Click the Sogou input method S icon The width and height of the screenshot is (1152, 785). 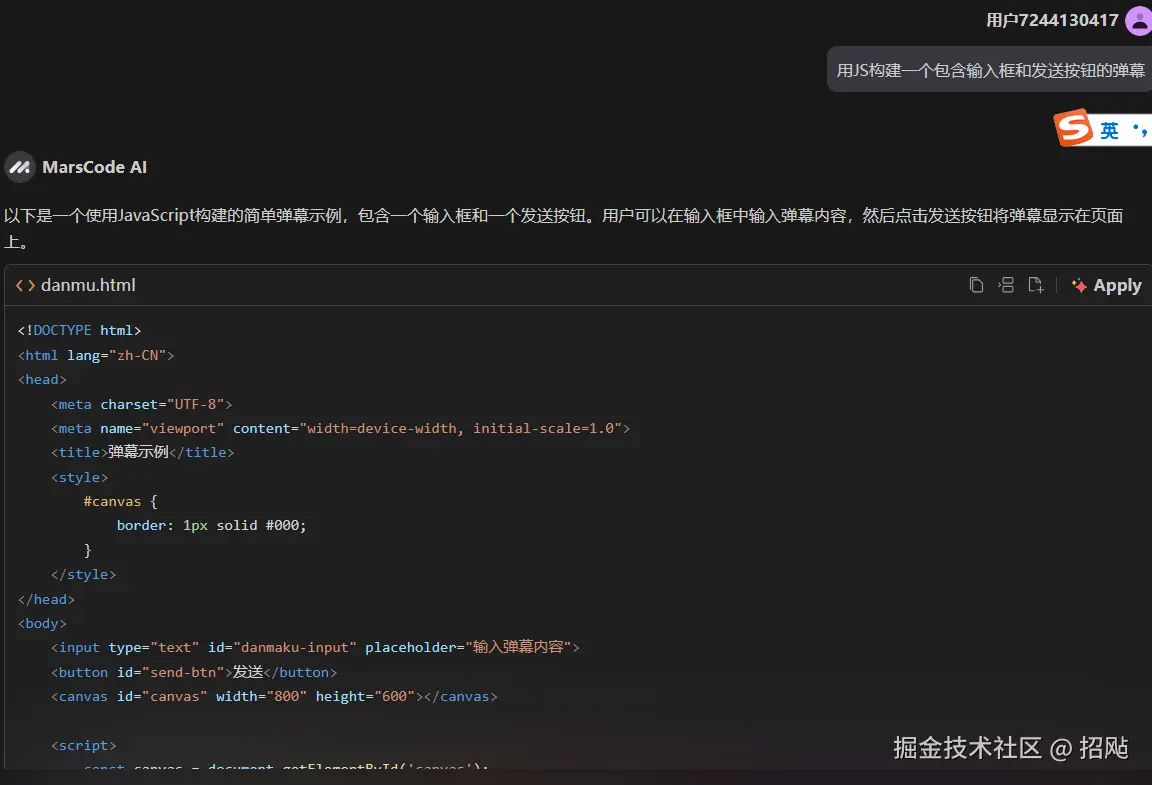click(x=1074, y=128)
